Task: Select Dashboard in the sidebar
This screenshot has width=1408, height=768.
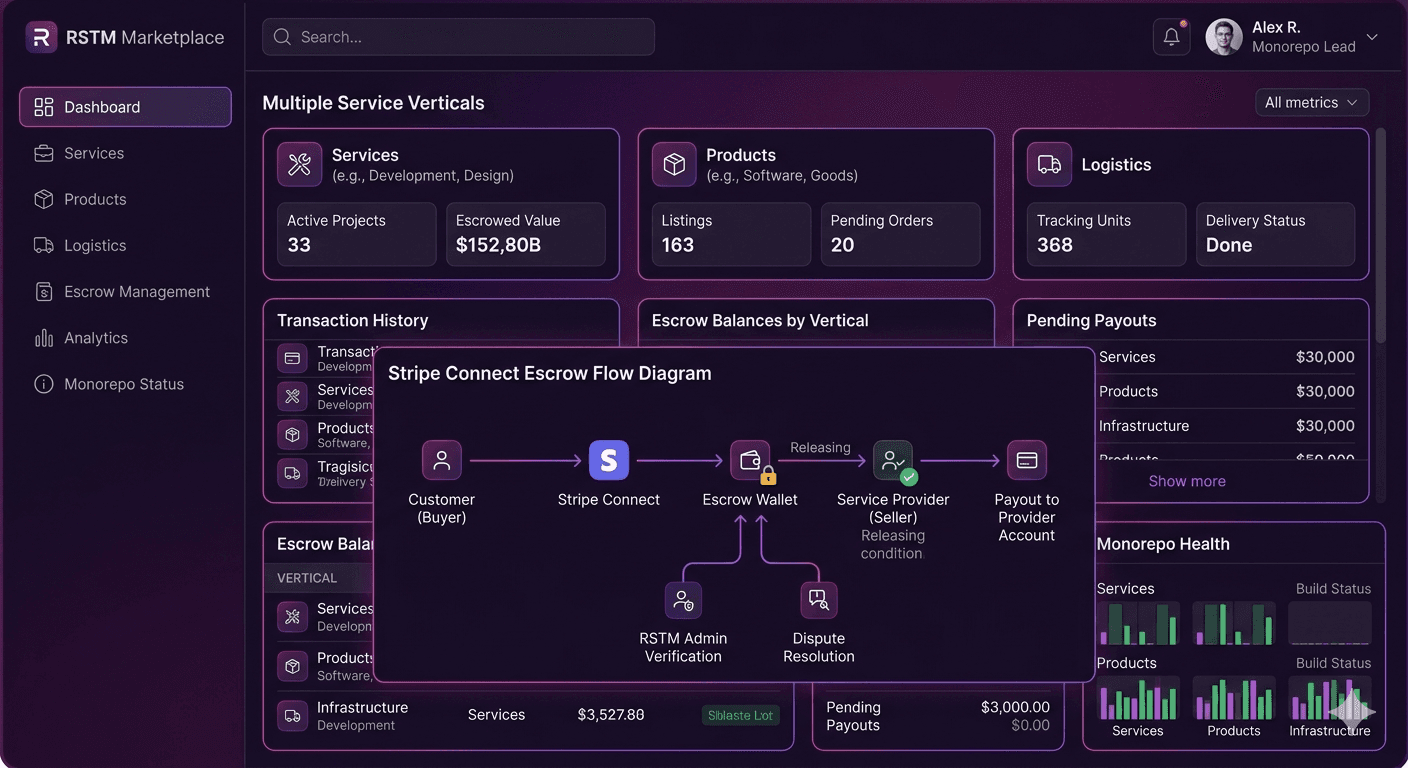Action: coord(125,107)
